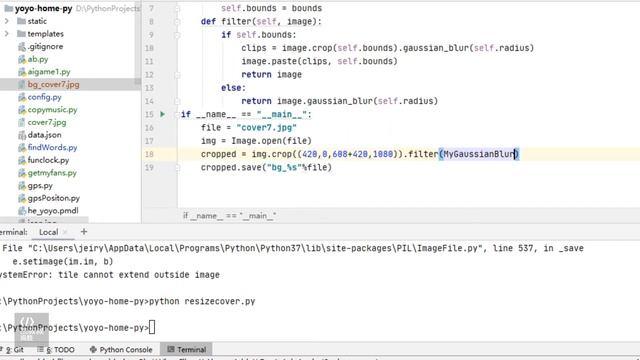Place the cursor after MyGaussianBlur on line 18
The height and width of the screenshot is (360, 640).
(515, 154)
